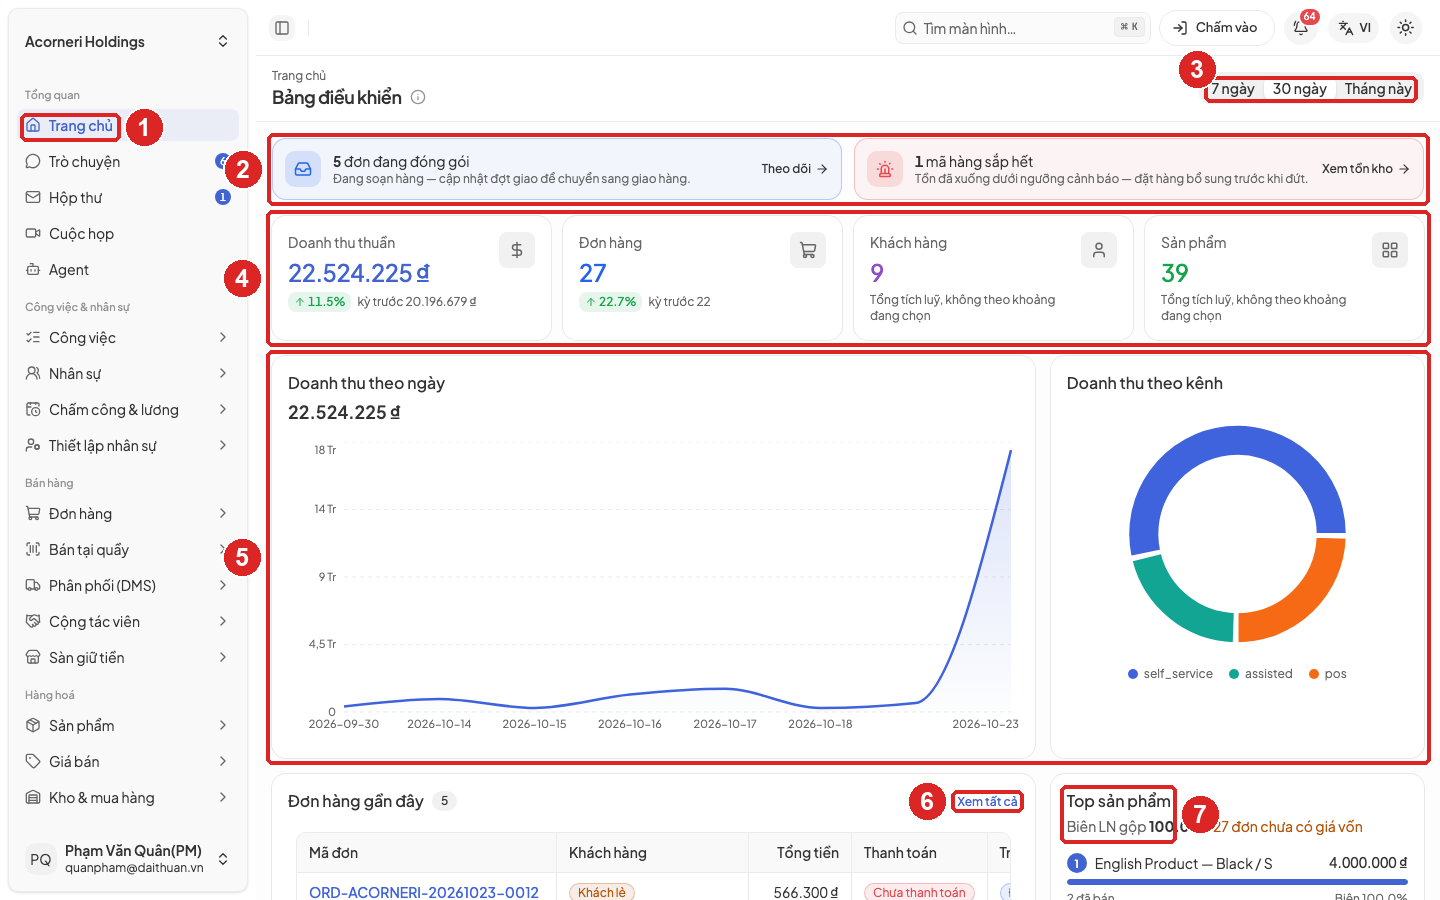
Task: Click the dollar icon in Doanh thu thuần card
Action: click(517, 250)
